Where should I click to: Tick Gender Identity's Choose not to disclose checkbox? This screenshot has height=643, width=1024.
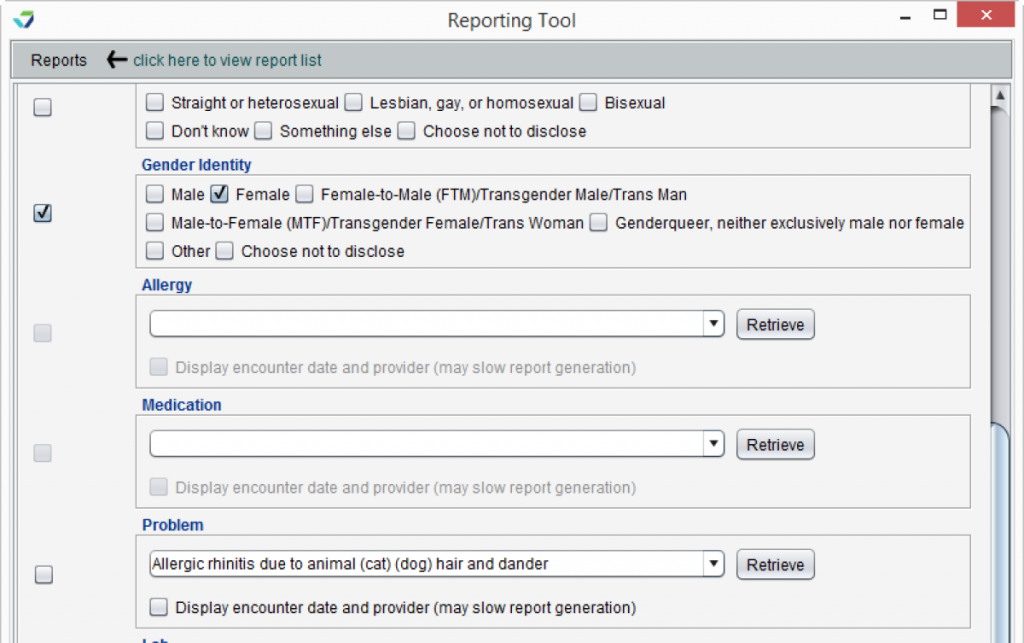click(x=225, y=251)
